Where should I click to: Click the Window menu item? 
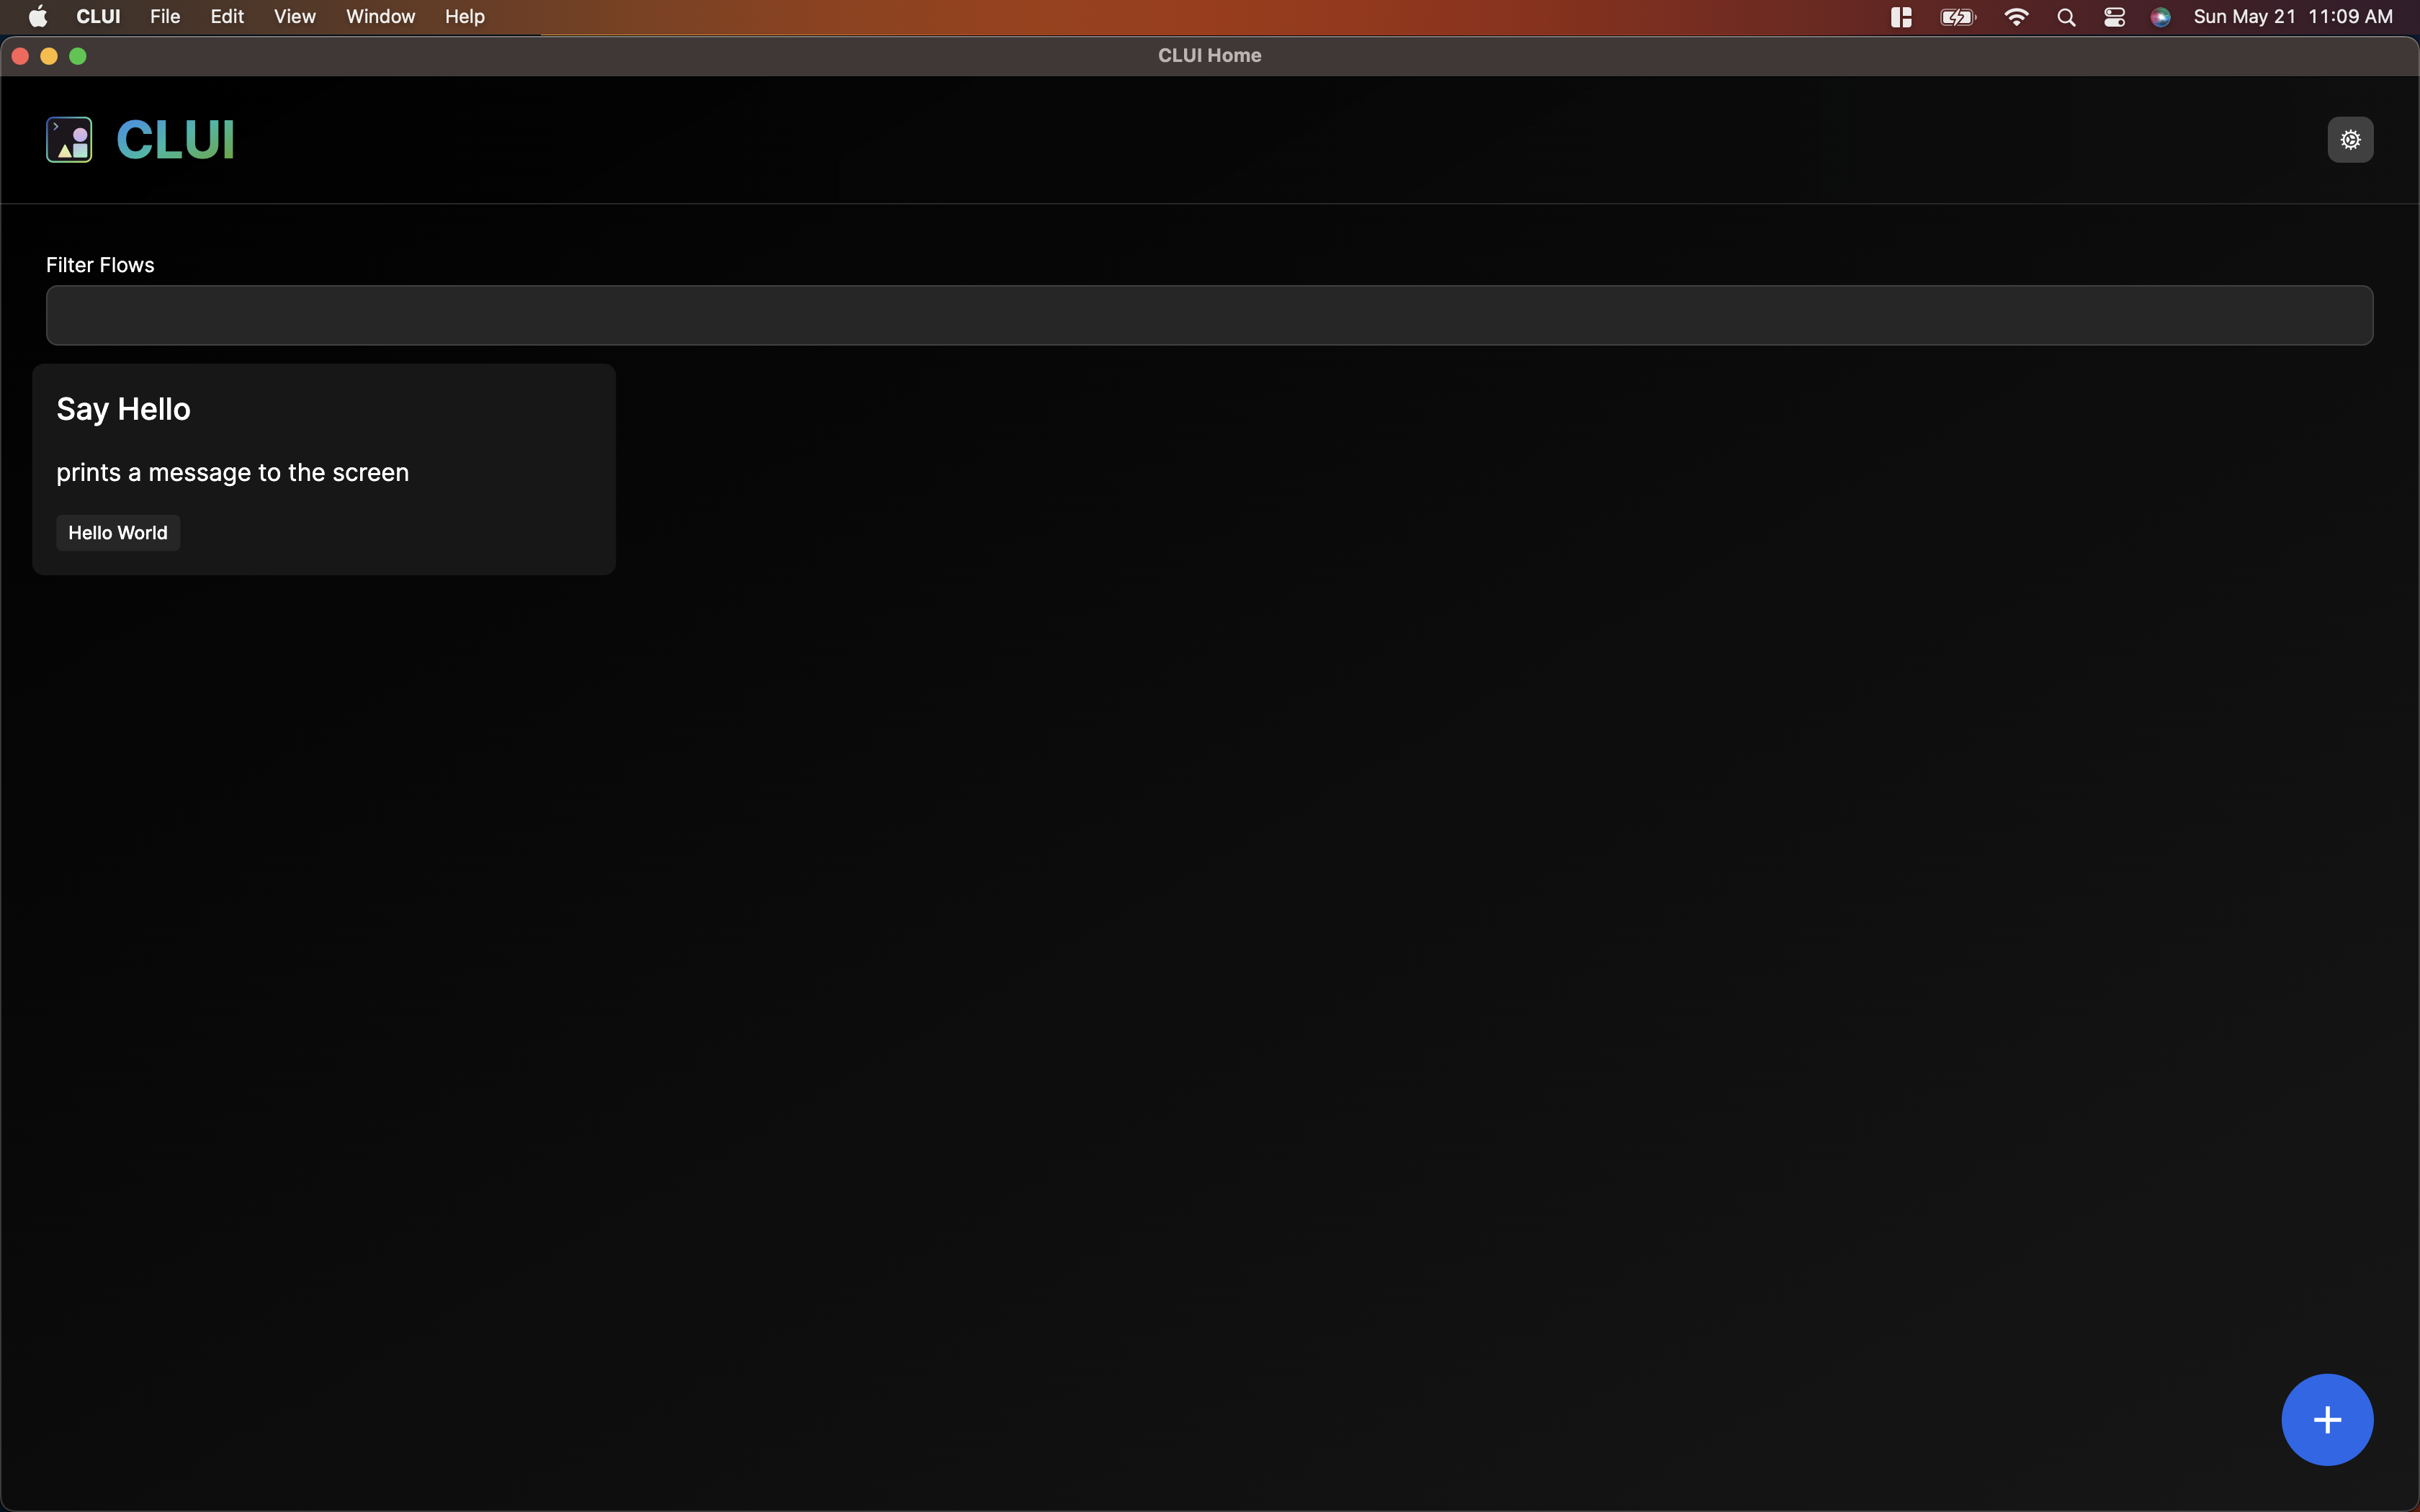378,16
